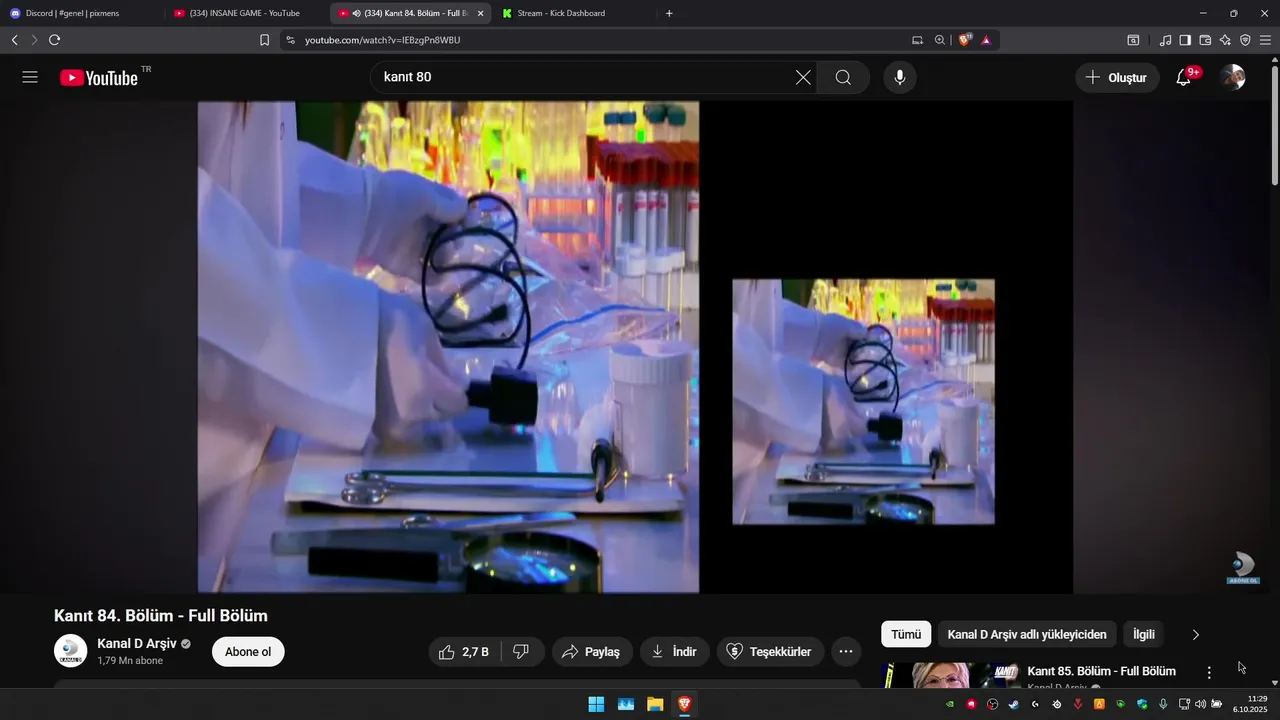
Task: Open the notifications bell
Action: [1184, 77]
